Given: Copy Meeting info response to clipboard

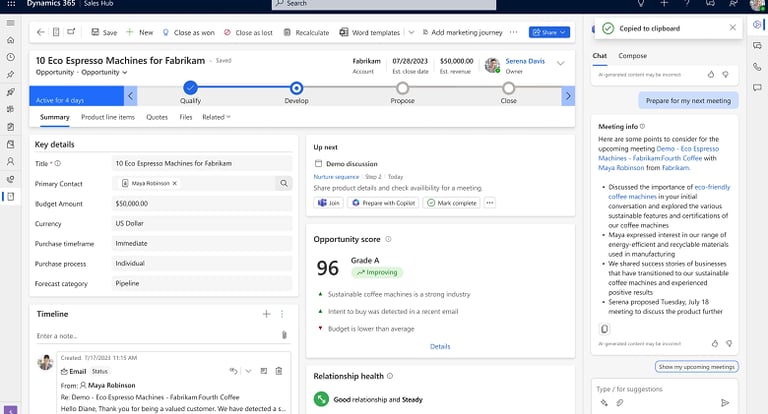Looking at the screenshot, I should [x=604, y=329].
